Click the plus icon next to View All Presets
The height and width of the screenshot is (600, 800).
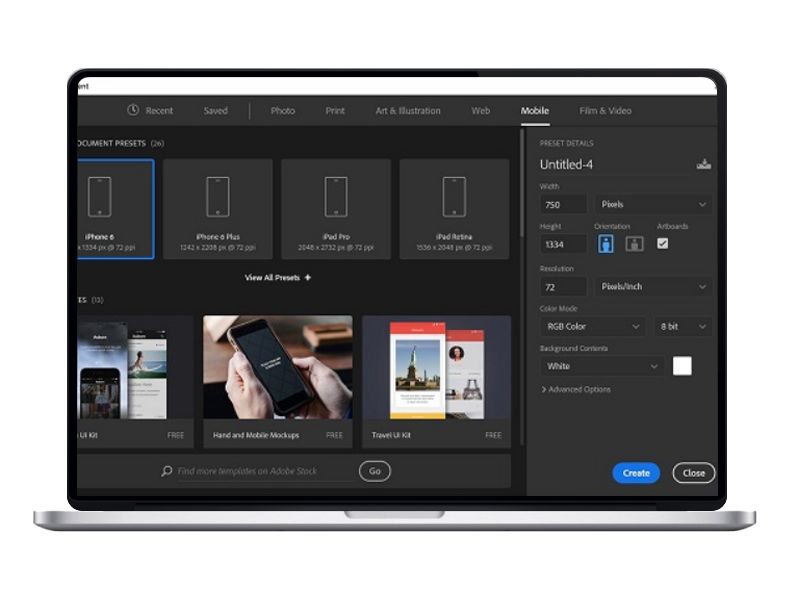click(x=308, y=278)
